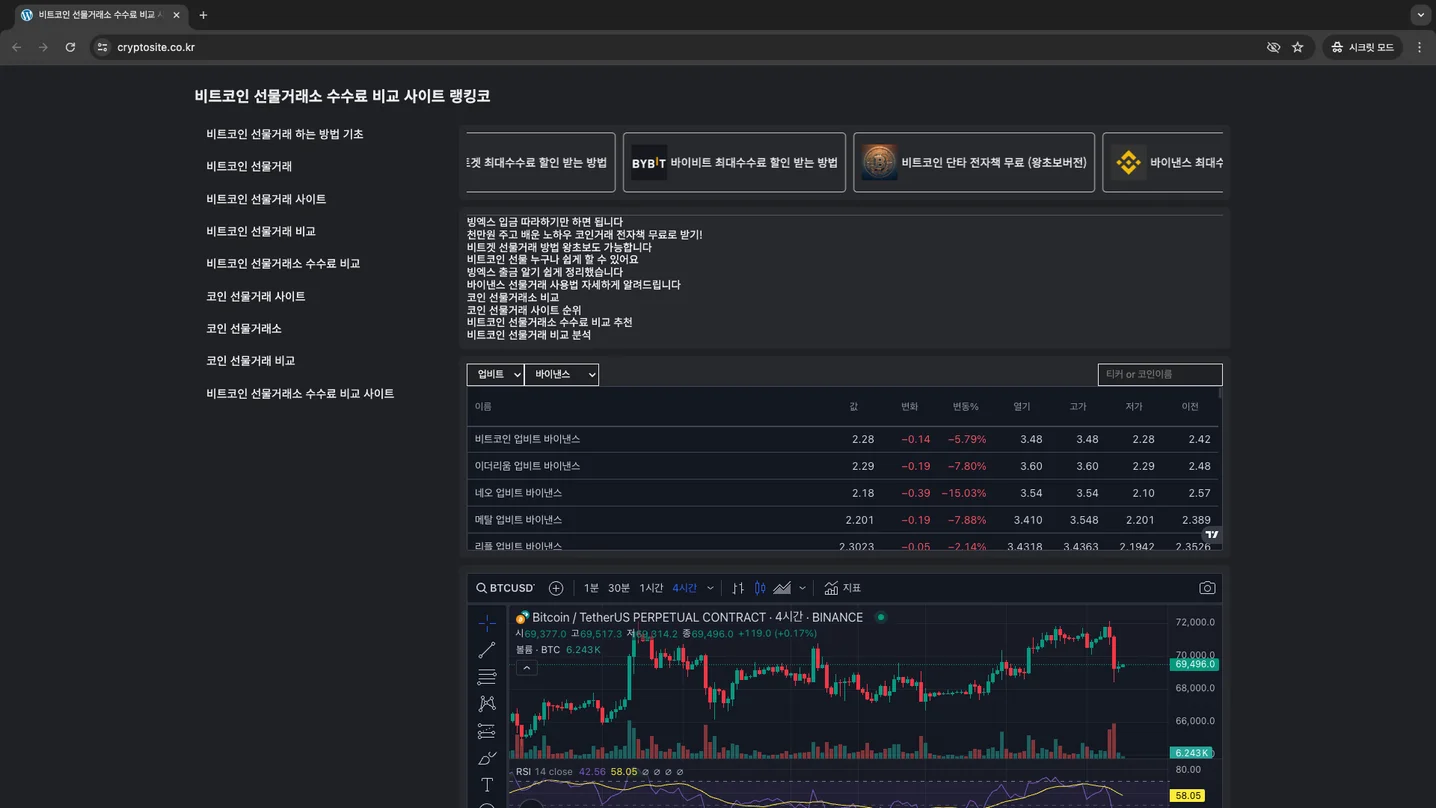
Task: Open the forecasting and measurement tool
Action: (487, 731)
